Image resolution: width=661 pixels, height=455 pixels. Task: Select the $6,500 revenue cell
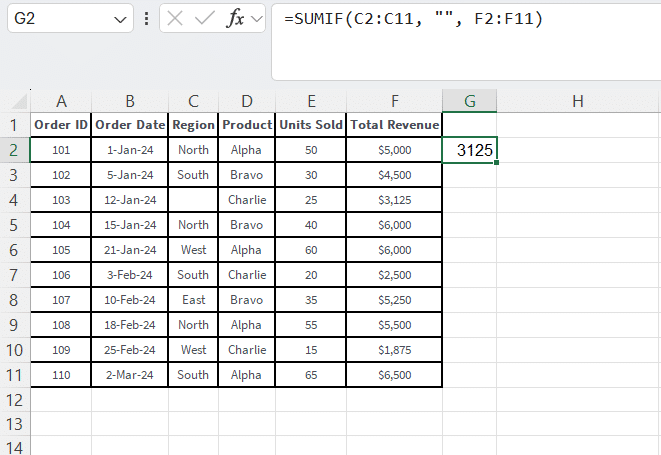tap(394, 375)
